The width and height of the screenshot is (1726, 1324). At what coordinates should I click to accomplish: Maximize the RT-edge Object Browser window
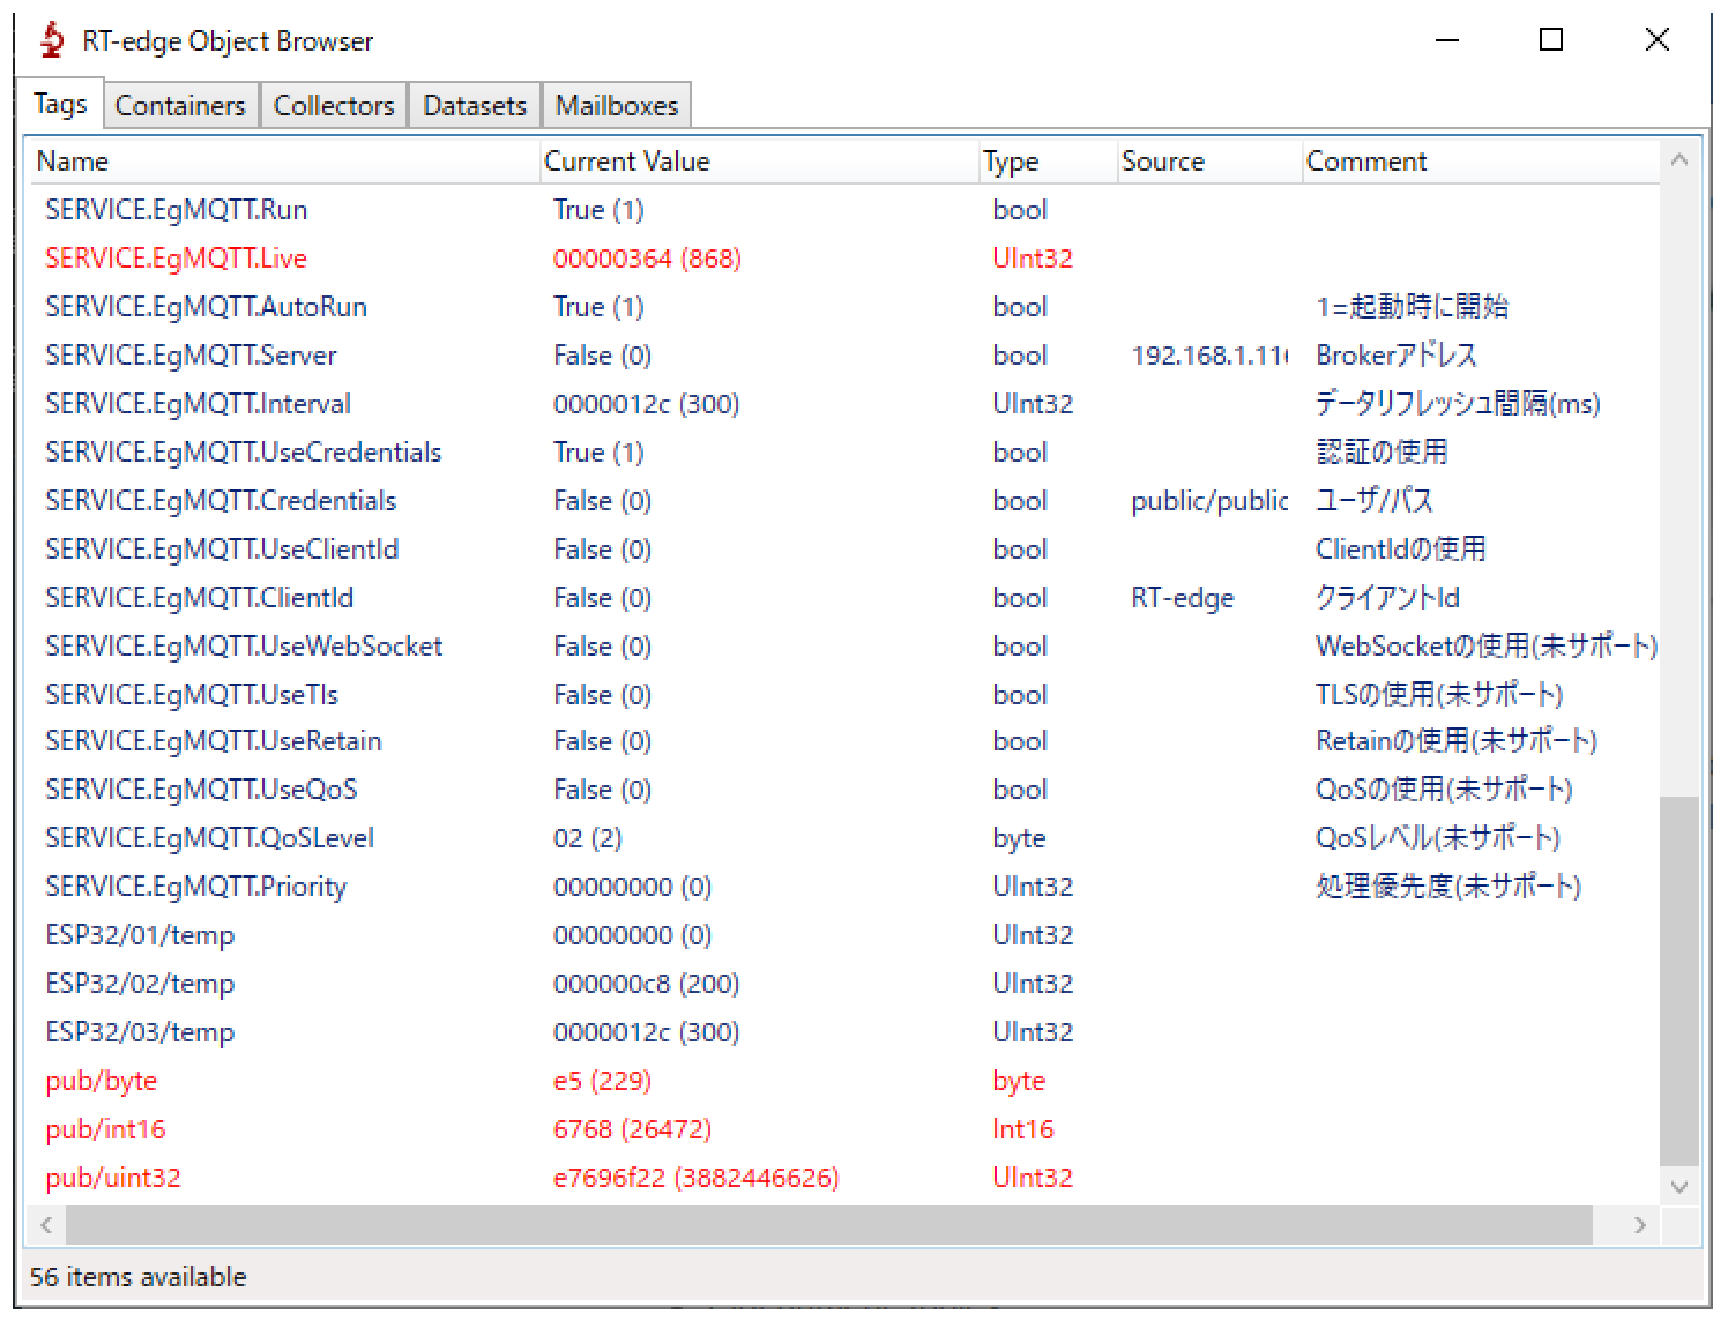(1551, 39)
